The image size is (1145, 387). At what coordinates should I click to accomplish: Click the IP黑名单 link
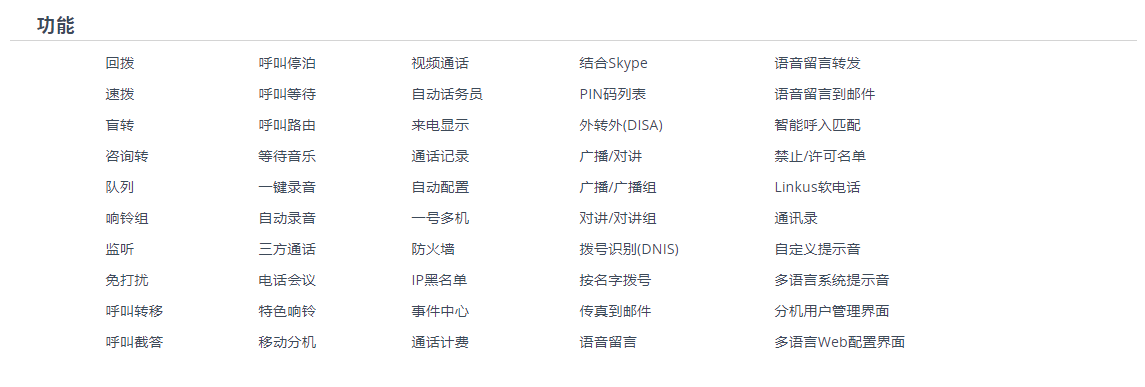point(439,280)
